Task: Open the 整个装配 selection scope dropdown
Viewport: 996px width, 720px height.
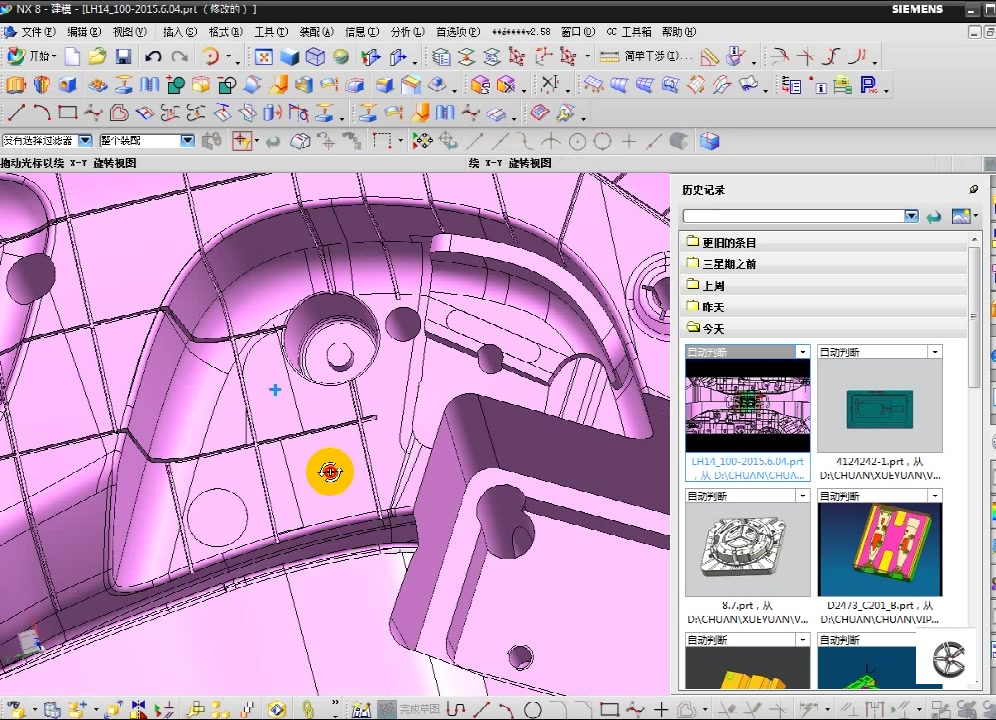Action: [x=187, y=141]
